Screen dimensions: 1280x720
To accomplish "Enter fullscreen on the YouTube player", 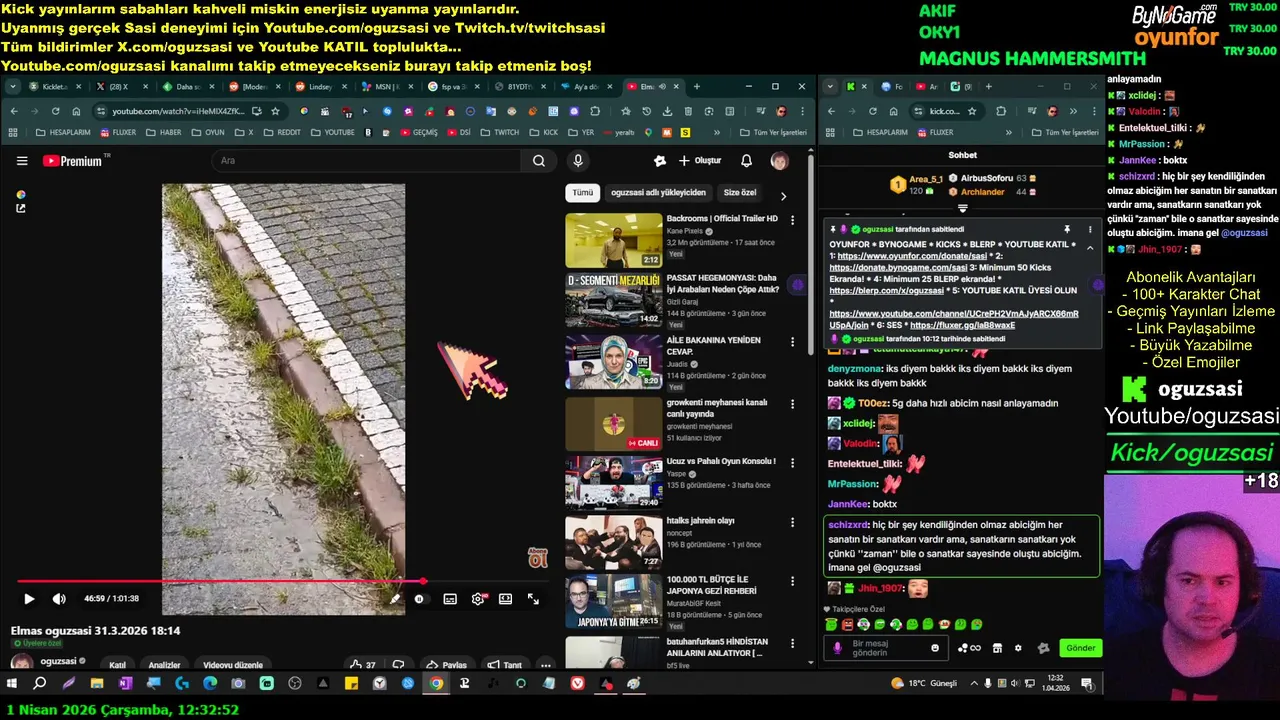I will (533, 599).
